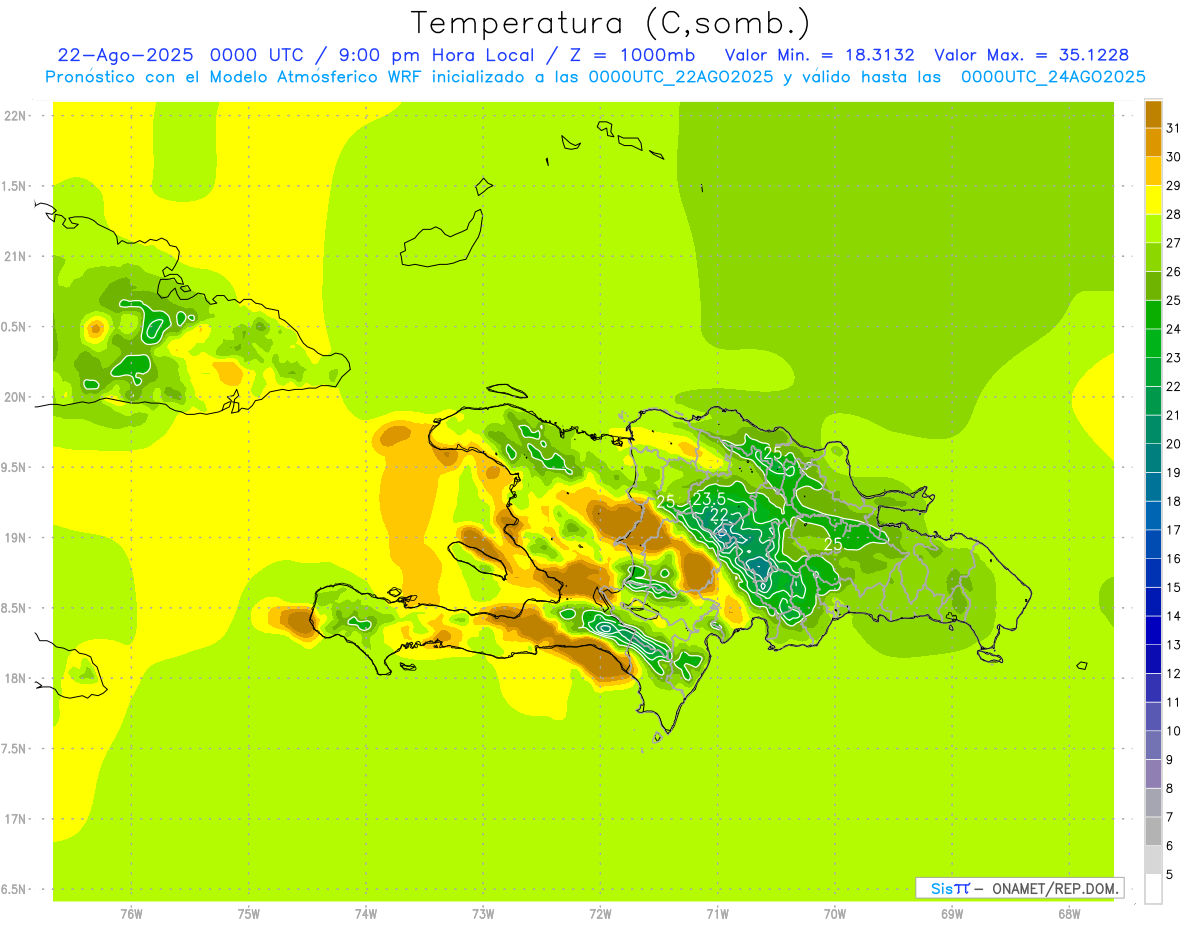This screenshot has width=1200, height=927.
Task: Click the "68W" longitude label
Action: pyautogui.click(x=1069, y=914)
